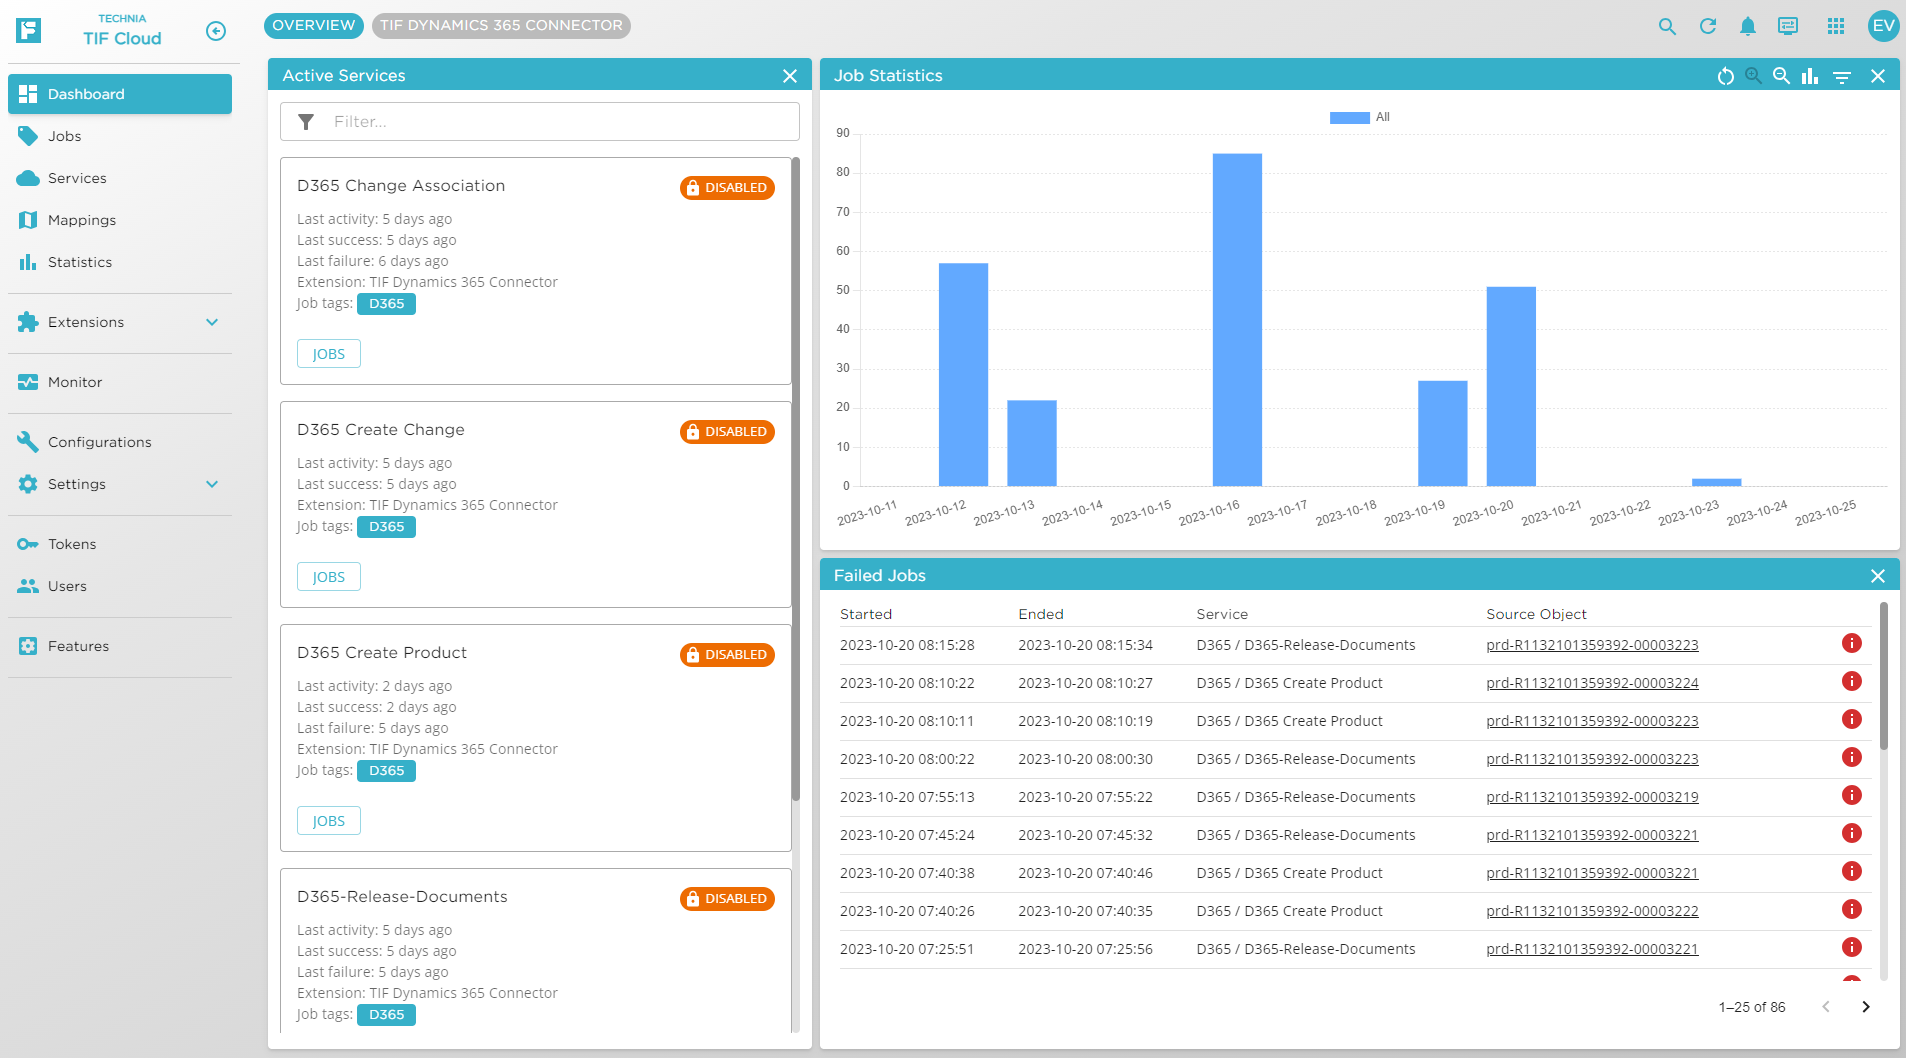Refresh the page using the top reload icon
The image size is (1906, 1058).
click(1707, 26)
